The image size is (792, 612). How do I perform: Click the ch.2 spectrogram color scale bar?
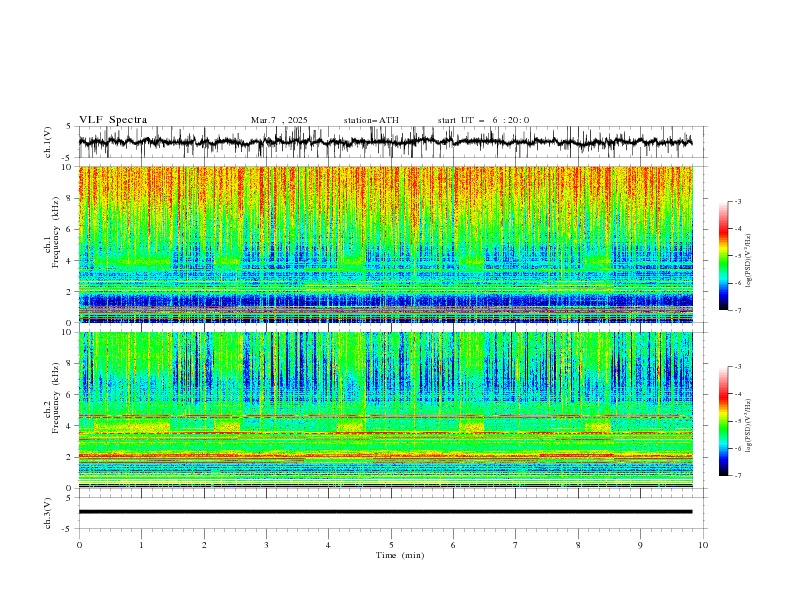723,421
